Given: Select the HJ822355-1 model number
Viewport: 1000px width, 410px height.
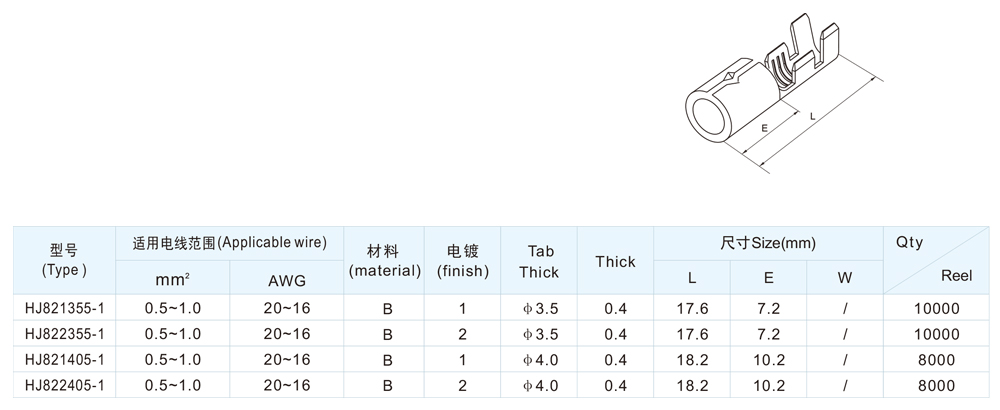Looking at the screenshot, I should pyautogui.click(x=63, y=333).
